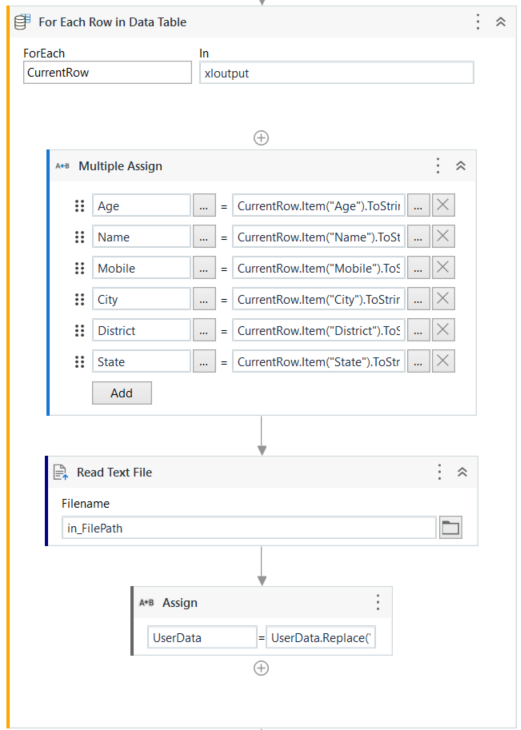Edit the xloutput In field

[x=337, y=73]
